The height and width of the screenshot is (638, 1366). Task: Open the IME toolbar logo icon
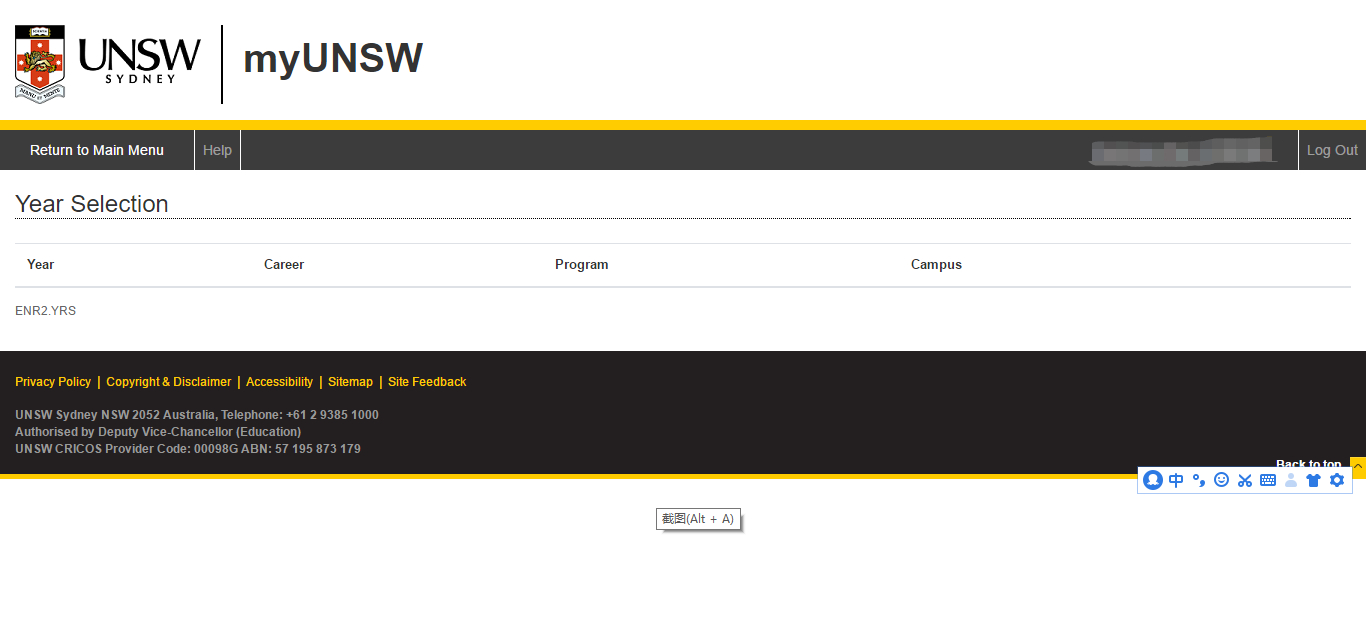(1153, 480)
